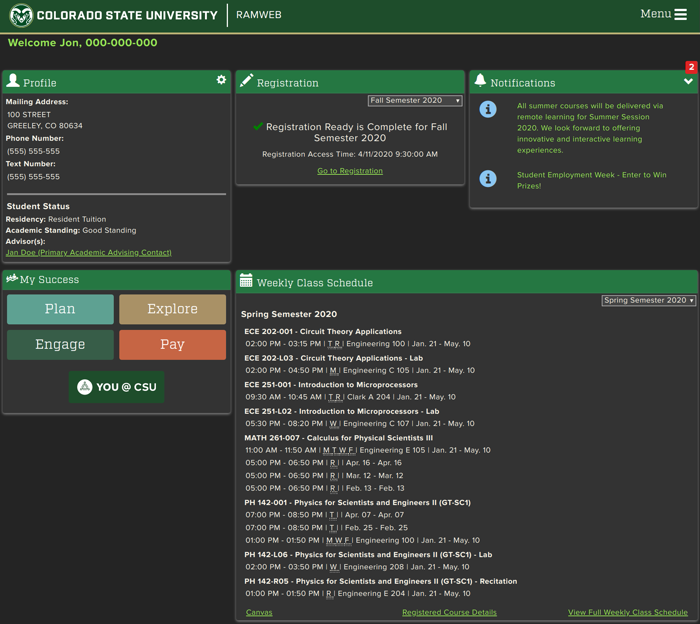
Task: Click the Engineering 208 lab time row
Action: click(357, 567)
